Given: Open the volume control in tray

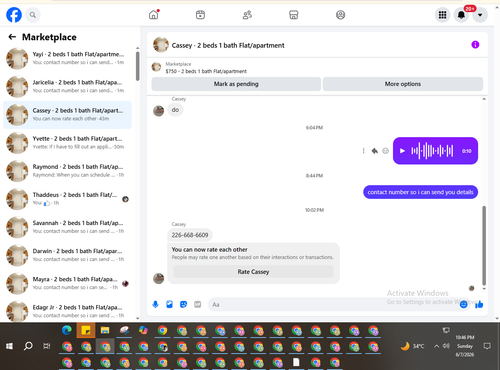Looking at the screenshot, I should (x=446, y=346).
